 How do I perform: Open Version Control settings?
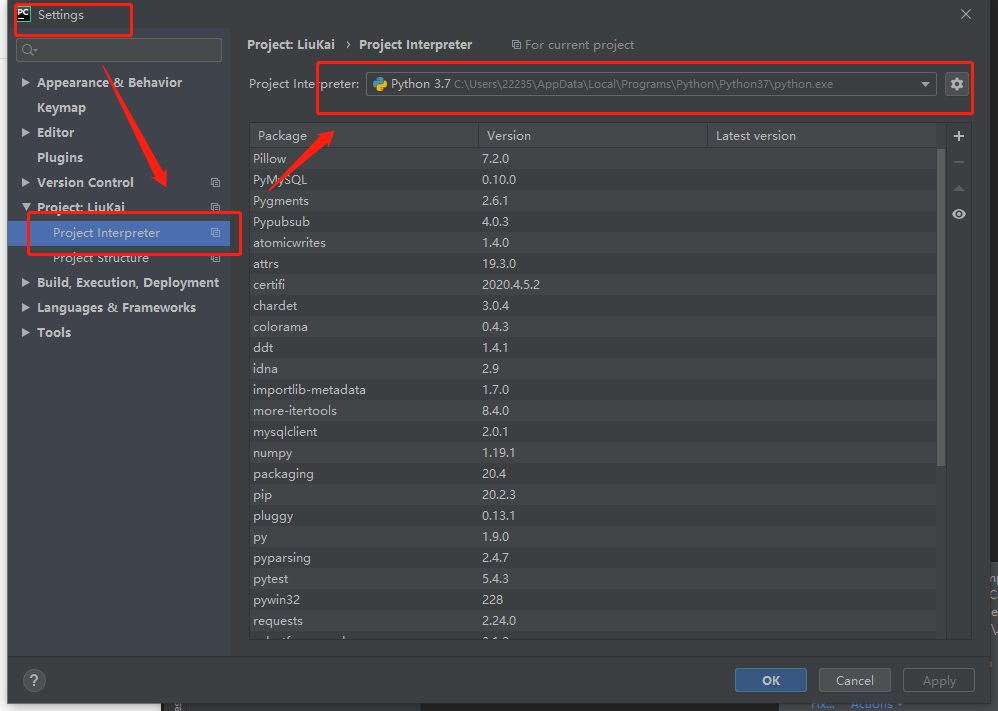(85, 183)
